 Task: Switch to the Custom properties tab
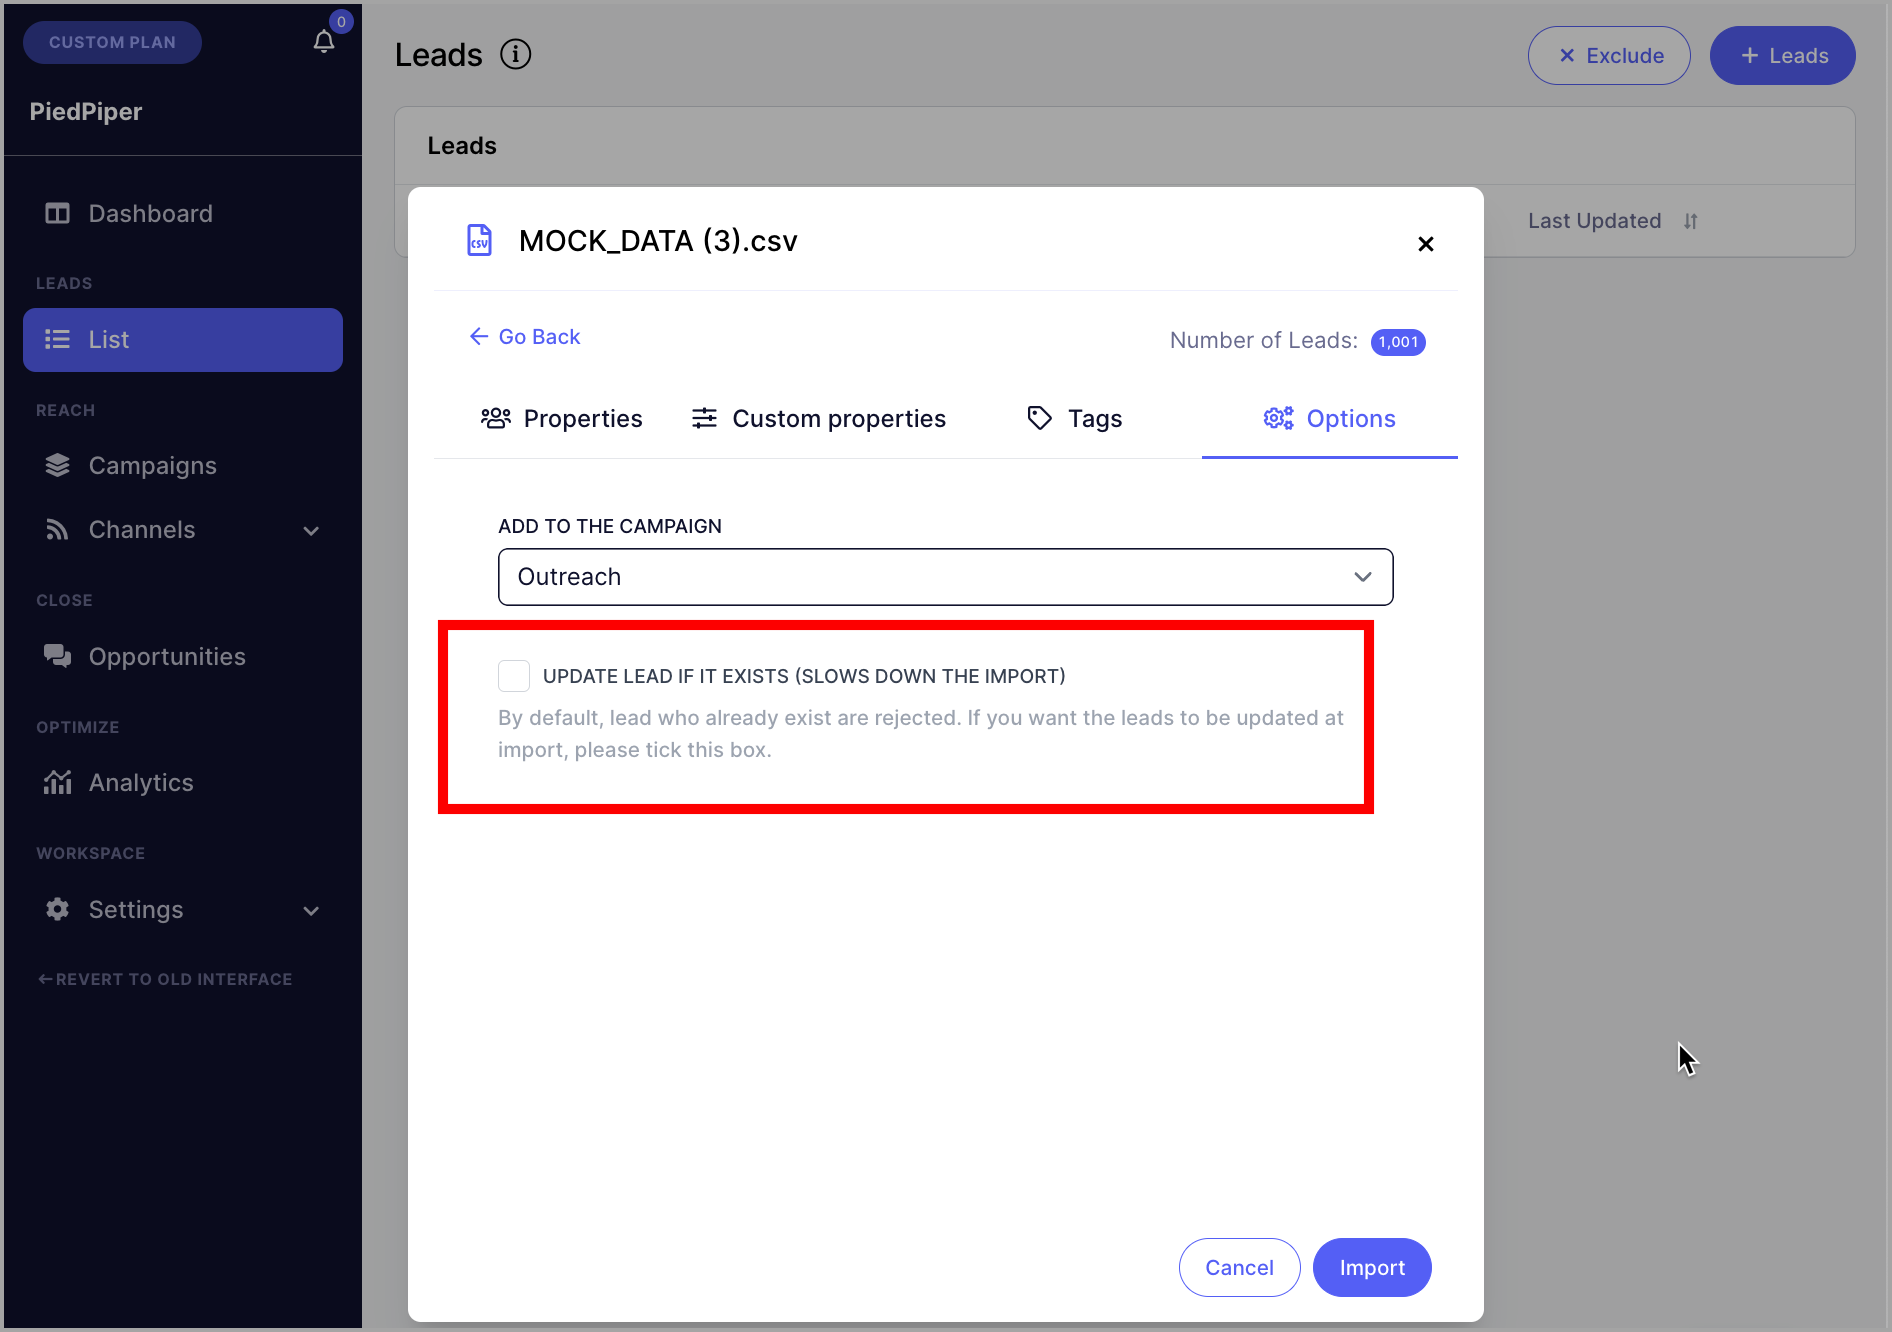pos(819,419)
